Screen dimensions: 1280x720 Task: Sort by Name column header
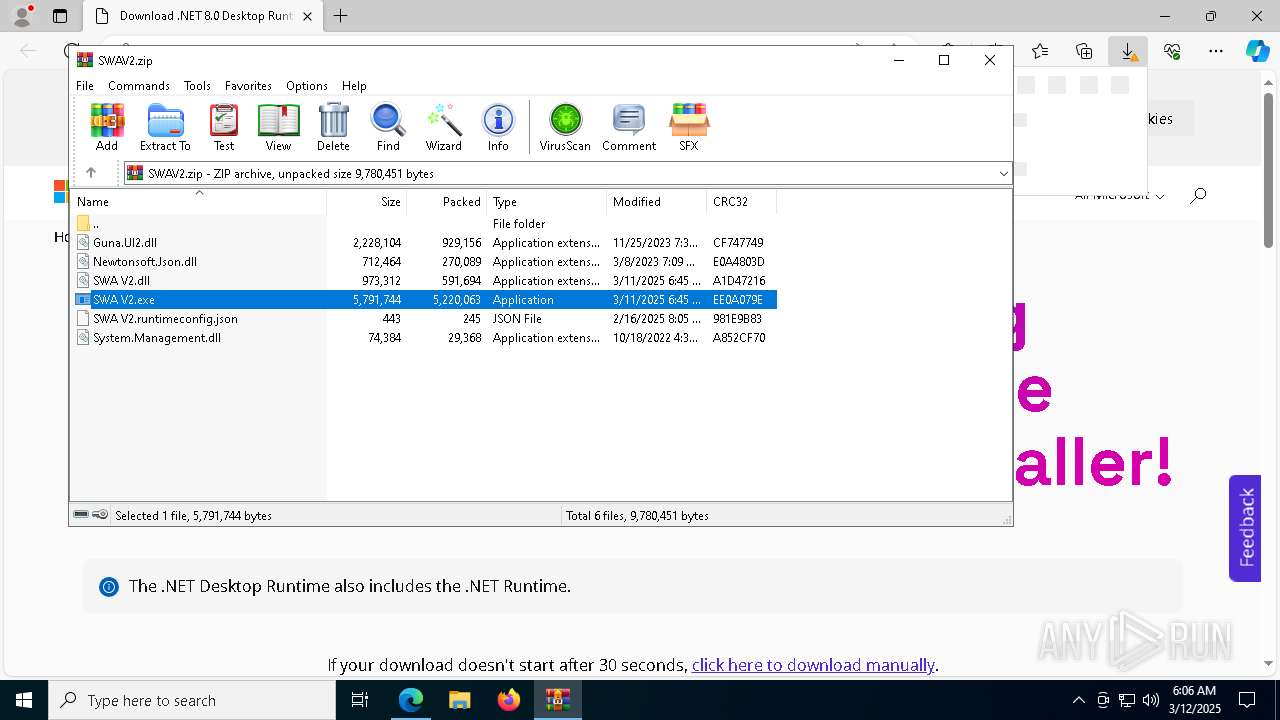198,201
